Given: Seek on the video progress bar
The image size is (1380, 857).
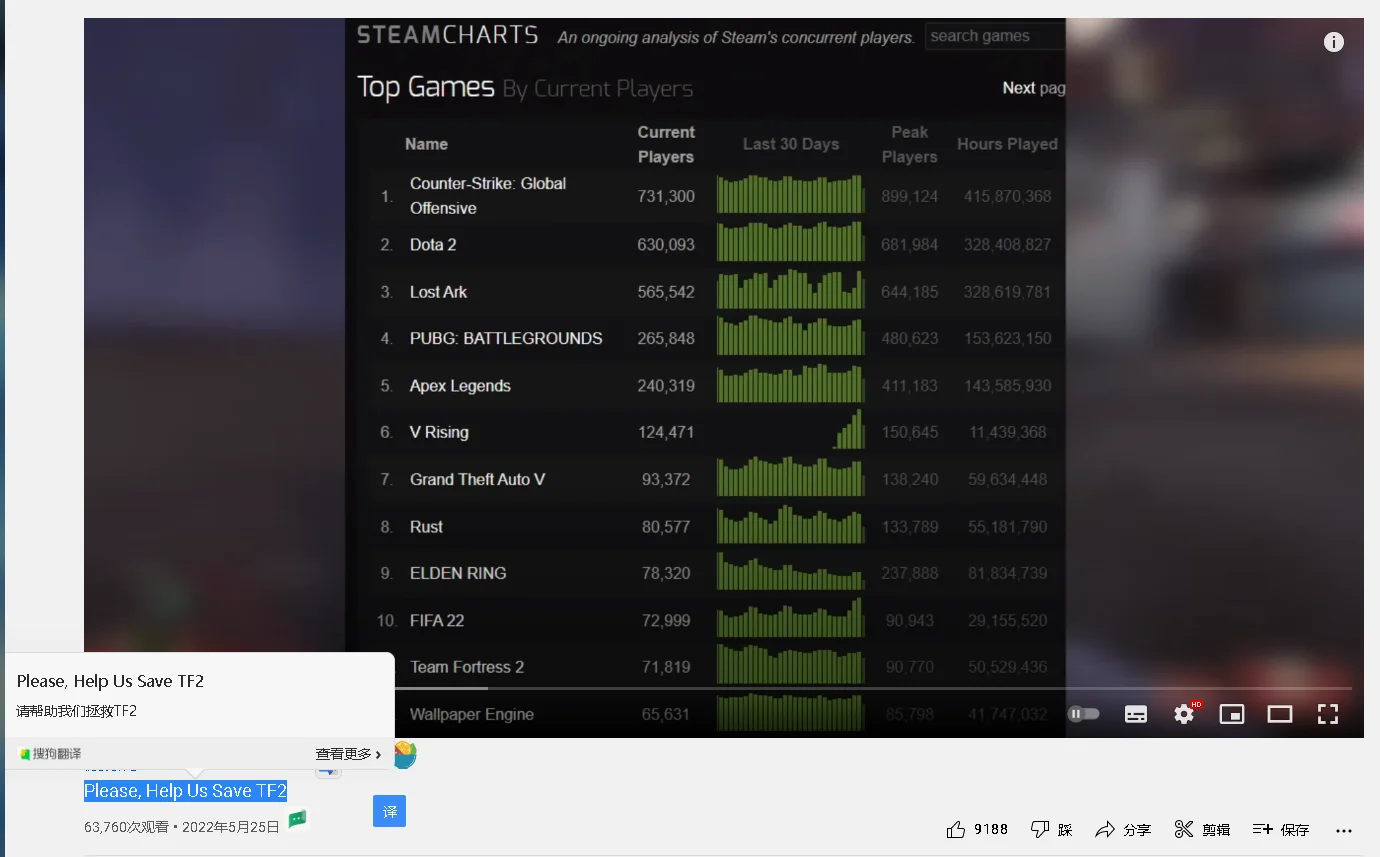Looking at the screenshot, I should [x=718, y=688].
